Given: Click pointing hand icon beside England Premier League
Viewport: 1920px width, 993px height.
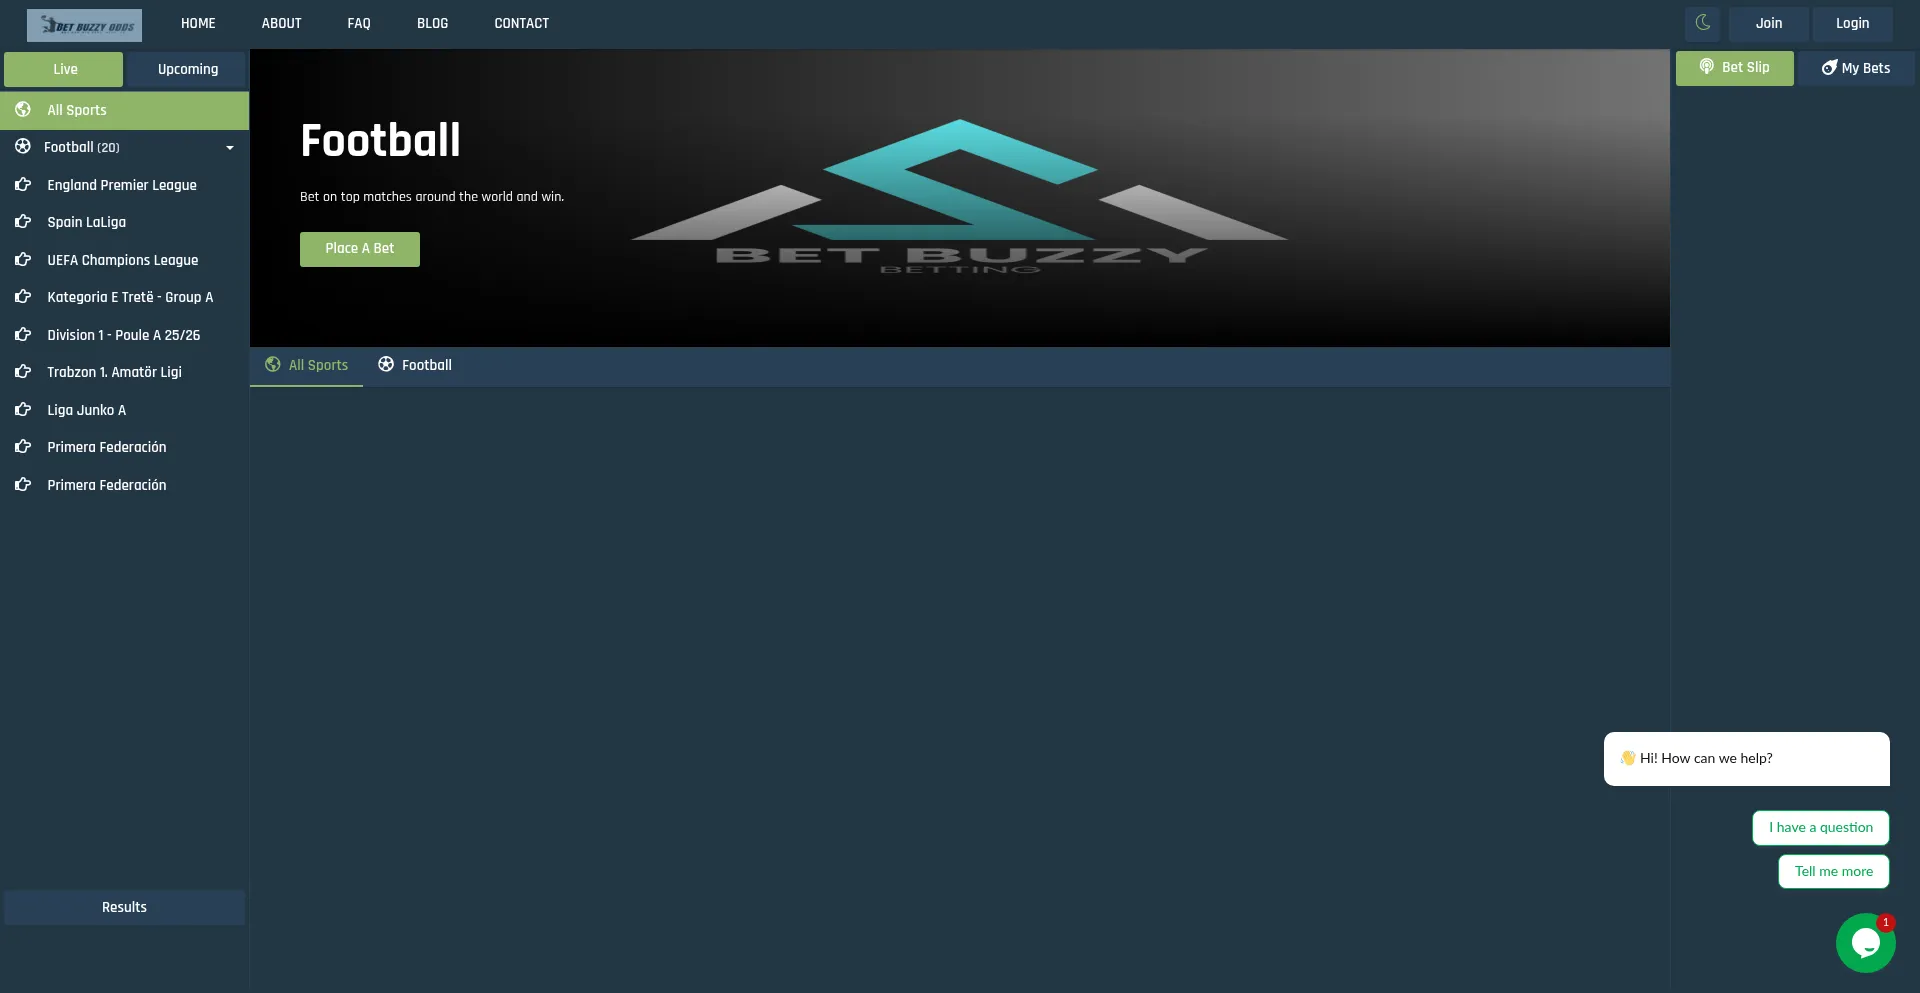Looking at the screenshot, I should pyautogui.click(x=23, y=185).
